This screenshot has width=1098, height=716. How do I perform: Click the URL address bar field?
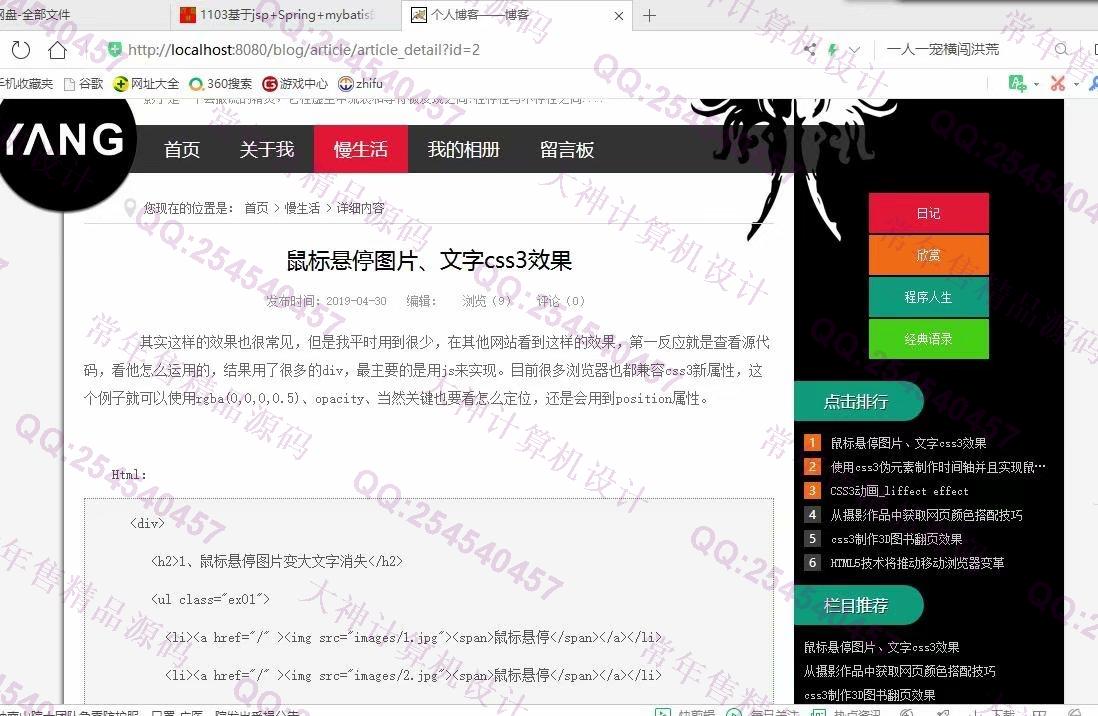coord(450,50)
